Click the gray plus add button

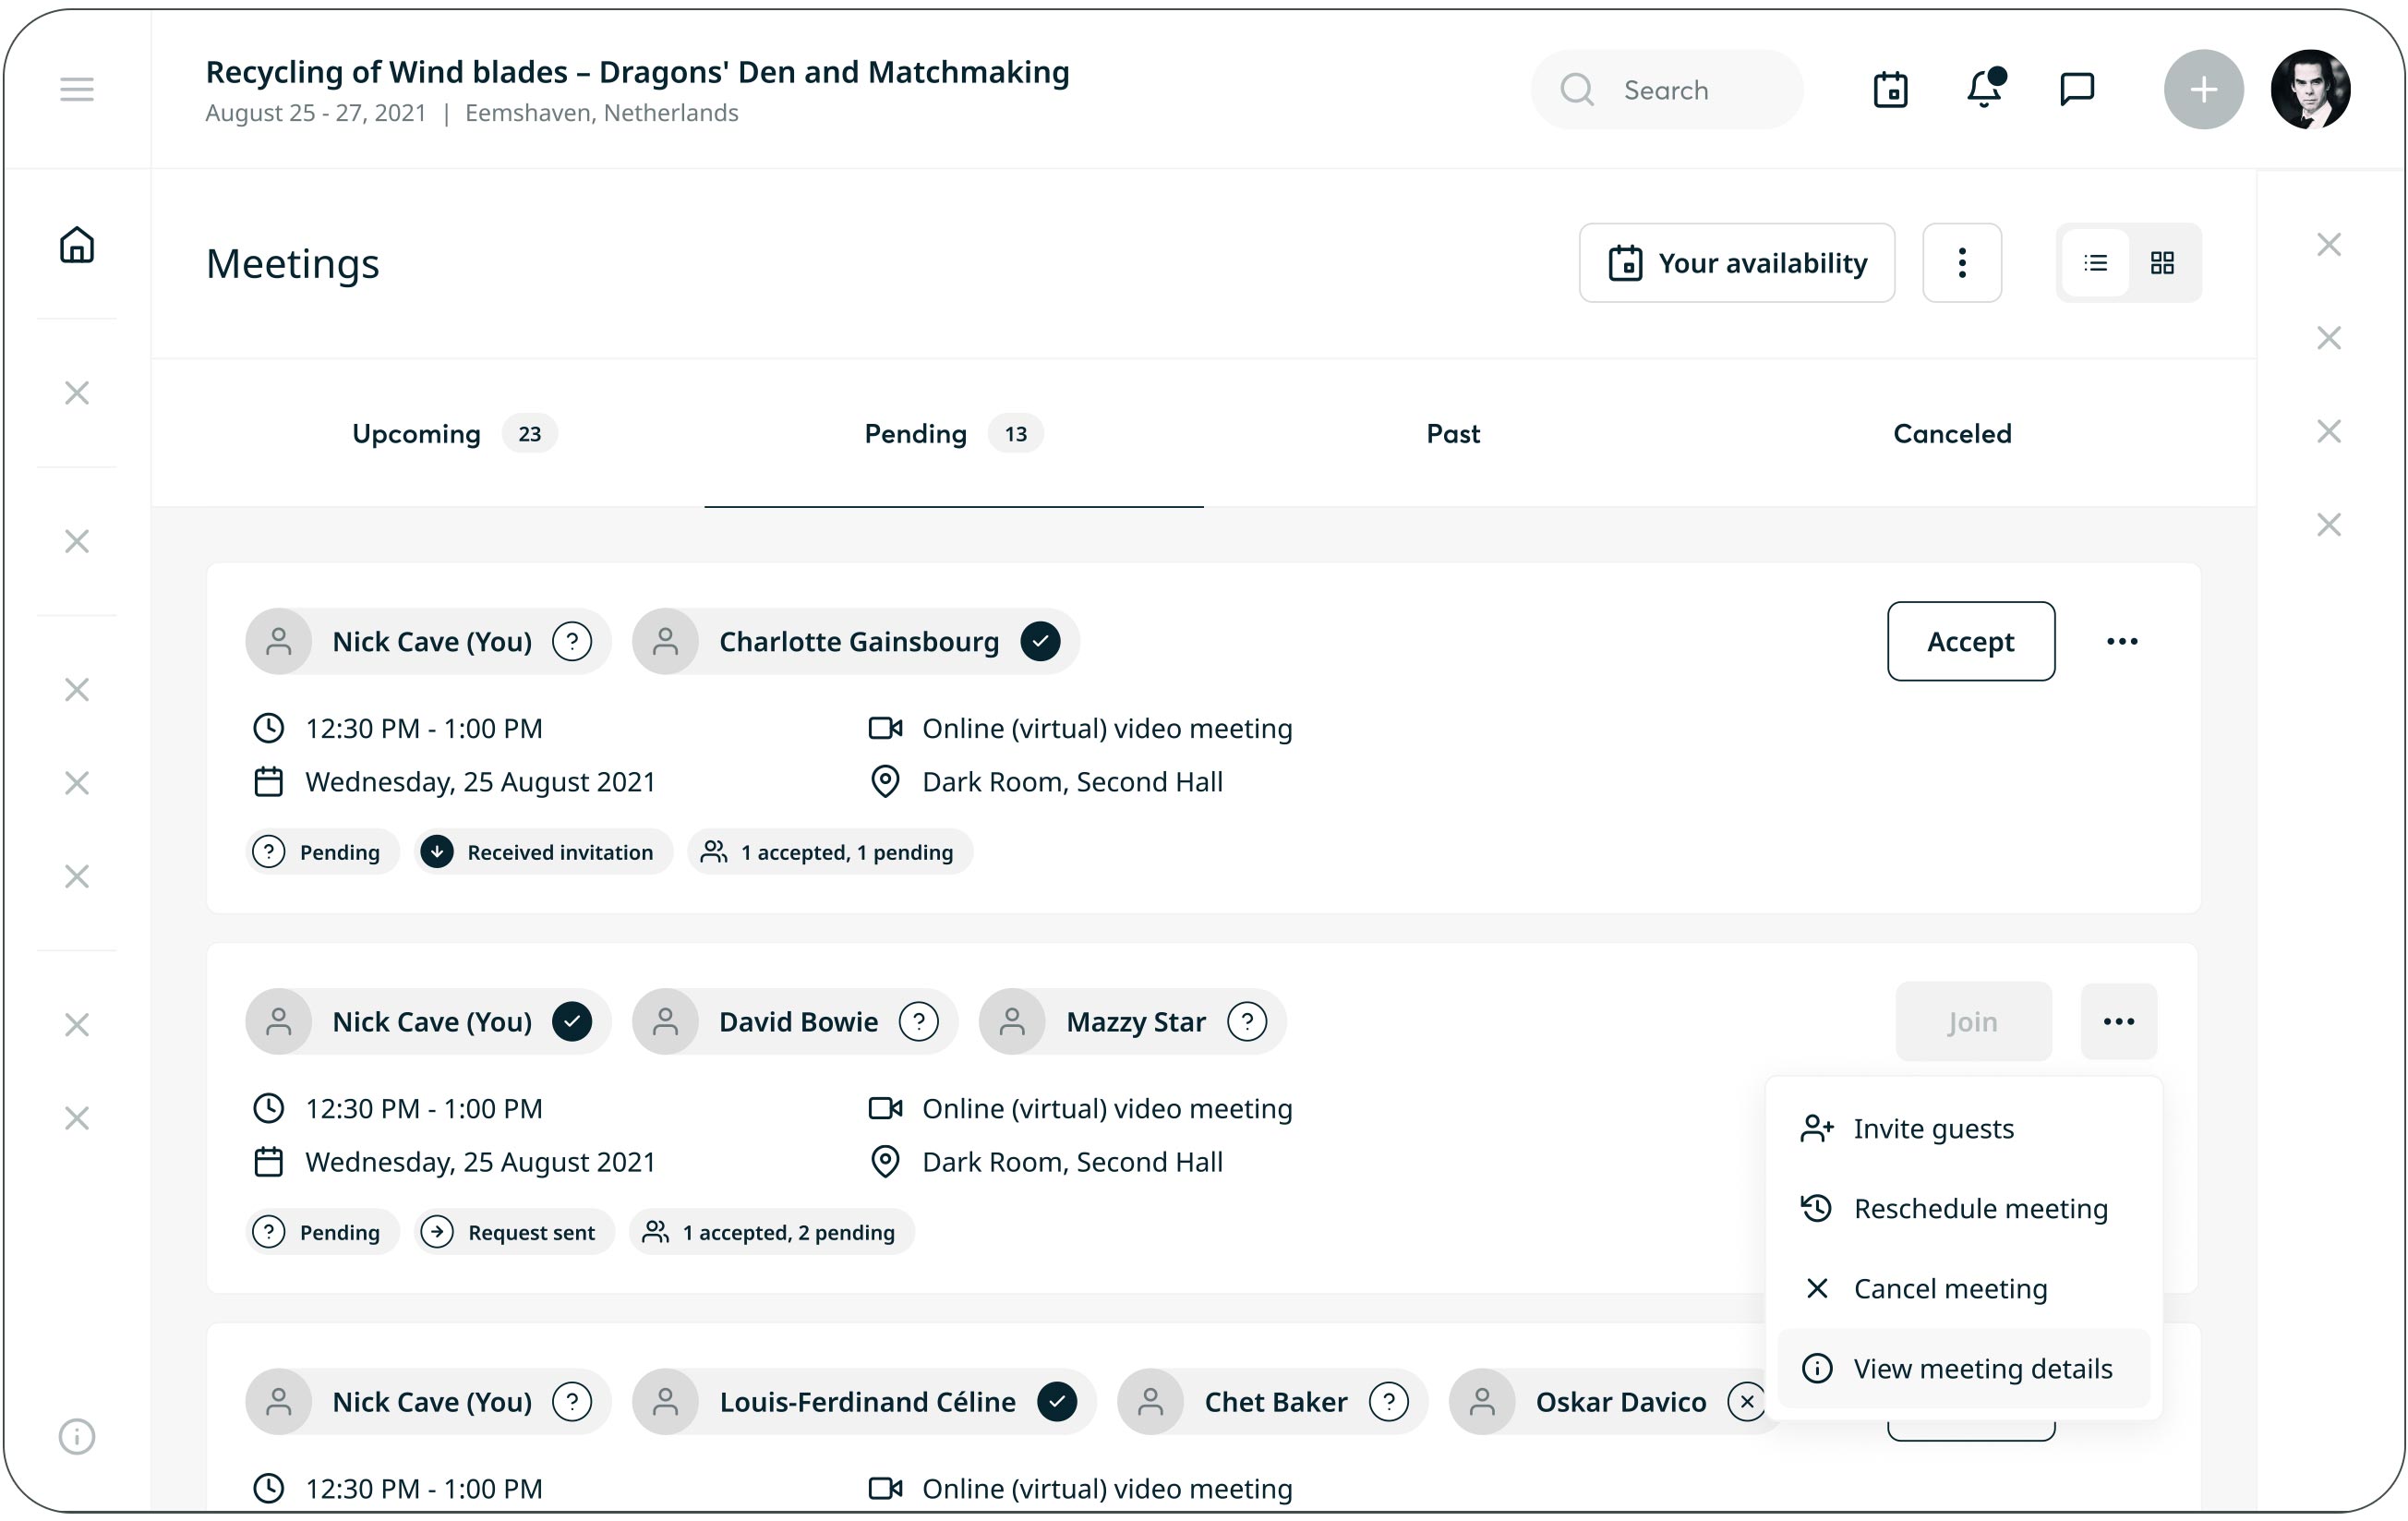(x=2203, y=90)
